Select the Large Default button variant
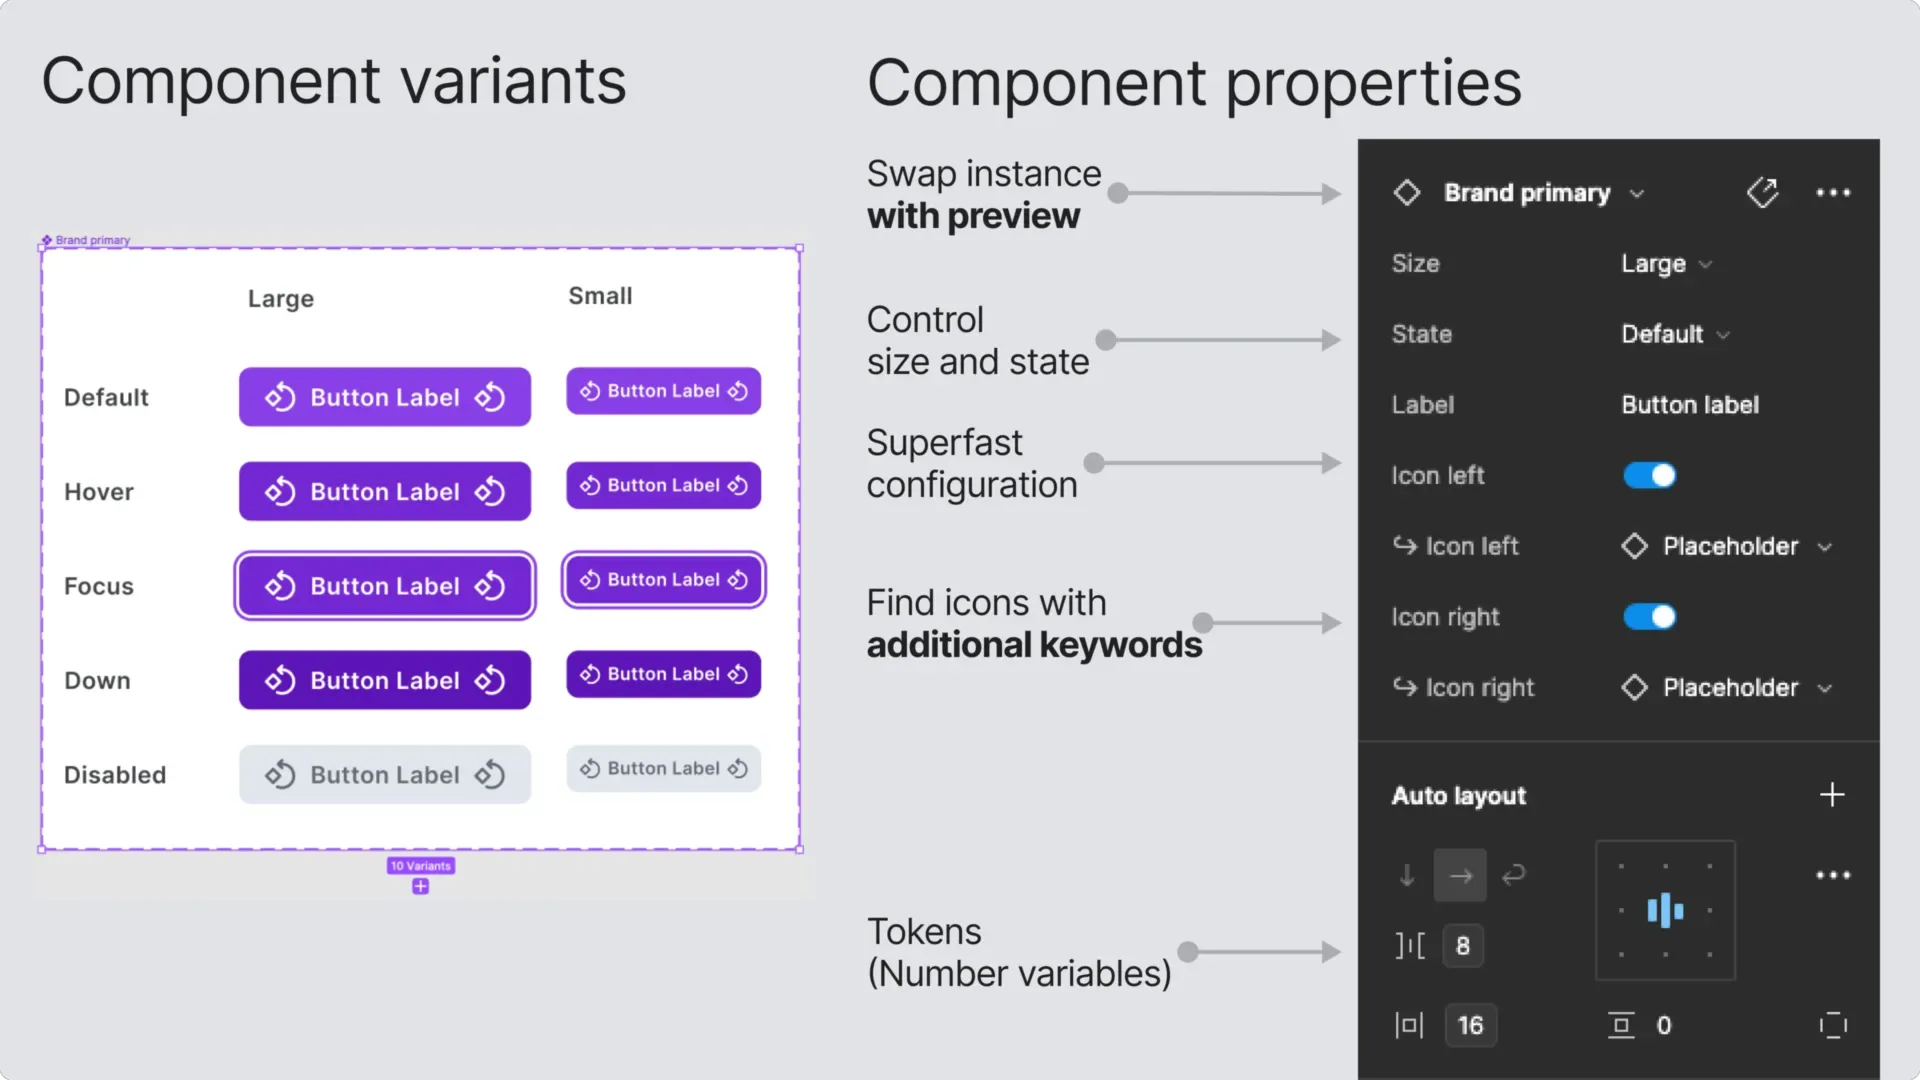The width and height of the screenshot is (1920, 1080). coord(385,397)
